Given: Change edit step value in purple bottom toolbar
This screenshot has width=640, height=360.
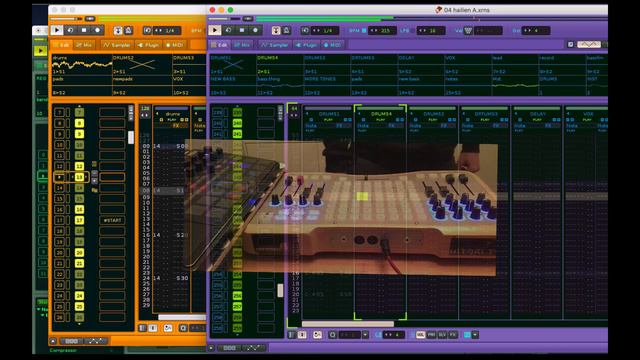Looking at the screenshot, I should [394, 335].
